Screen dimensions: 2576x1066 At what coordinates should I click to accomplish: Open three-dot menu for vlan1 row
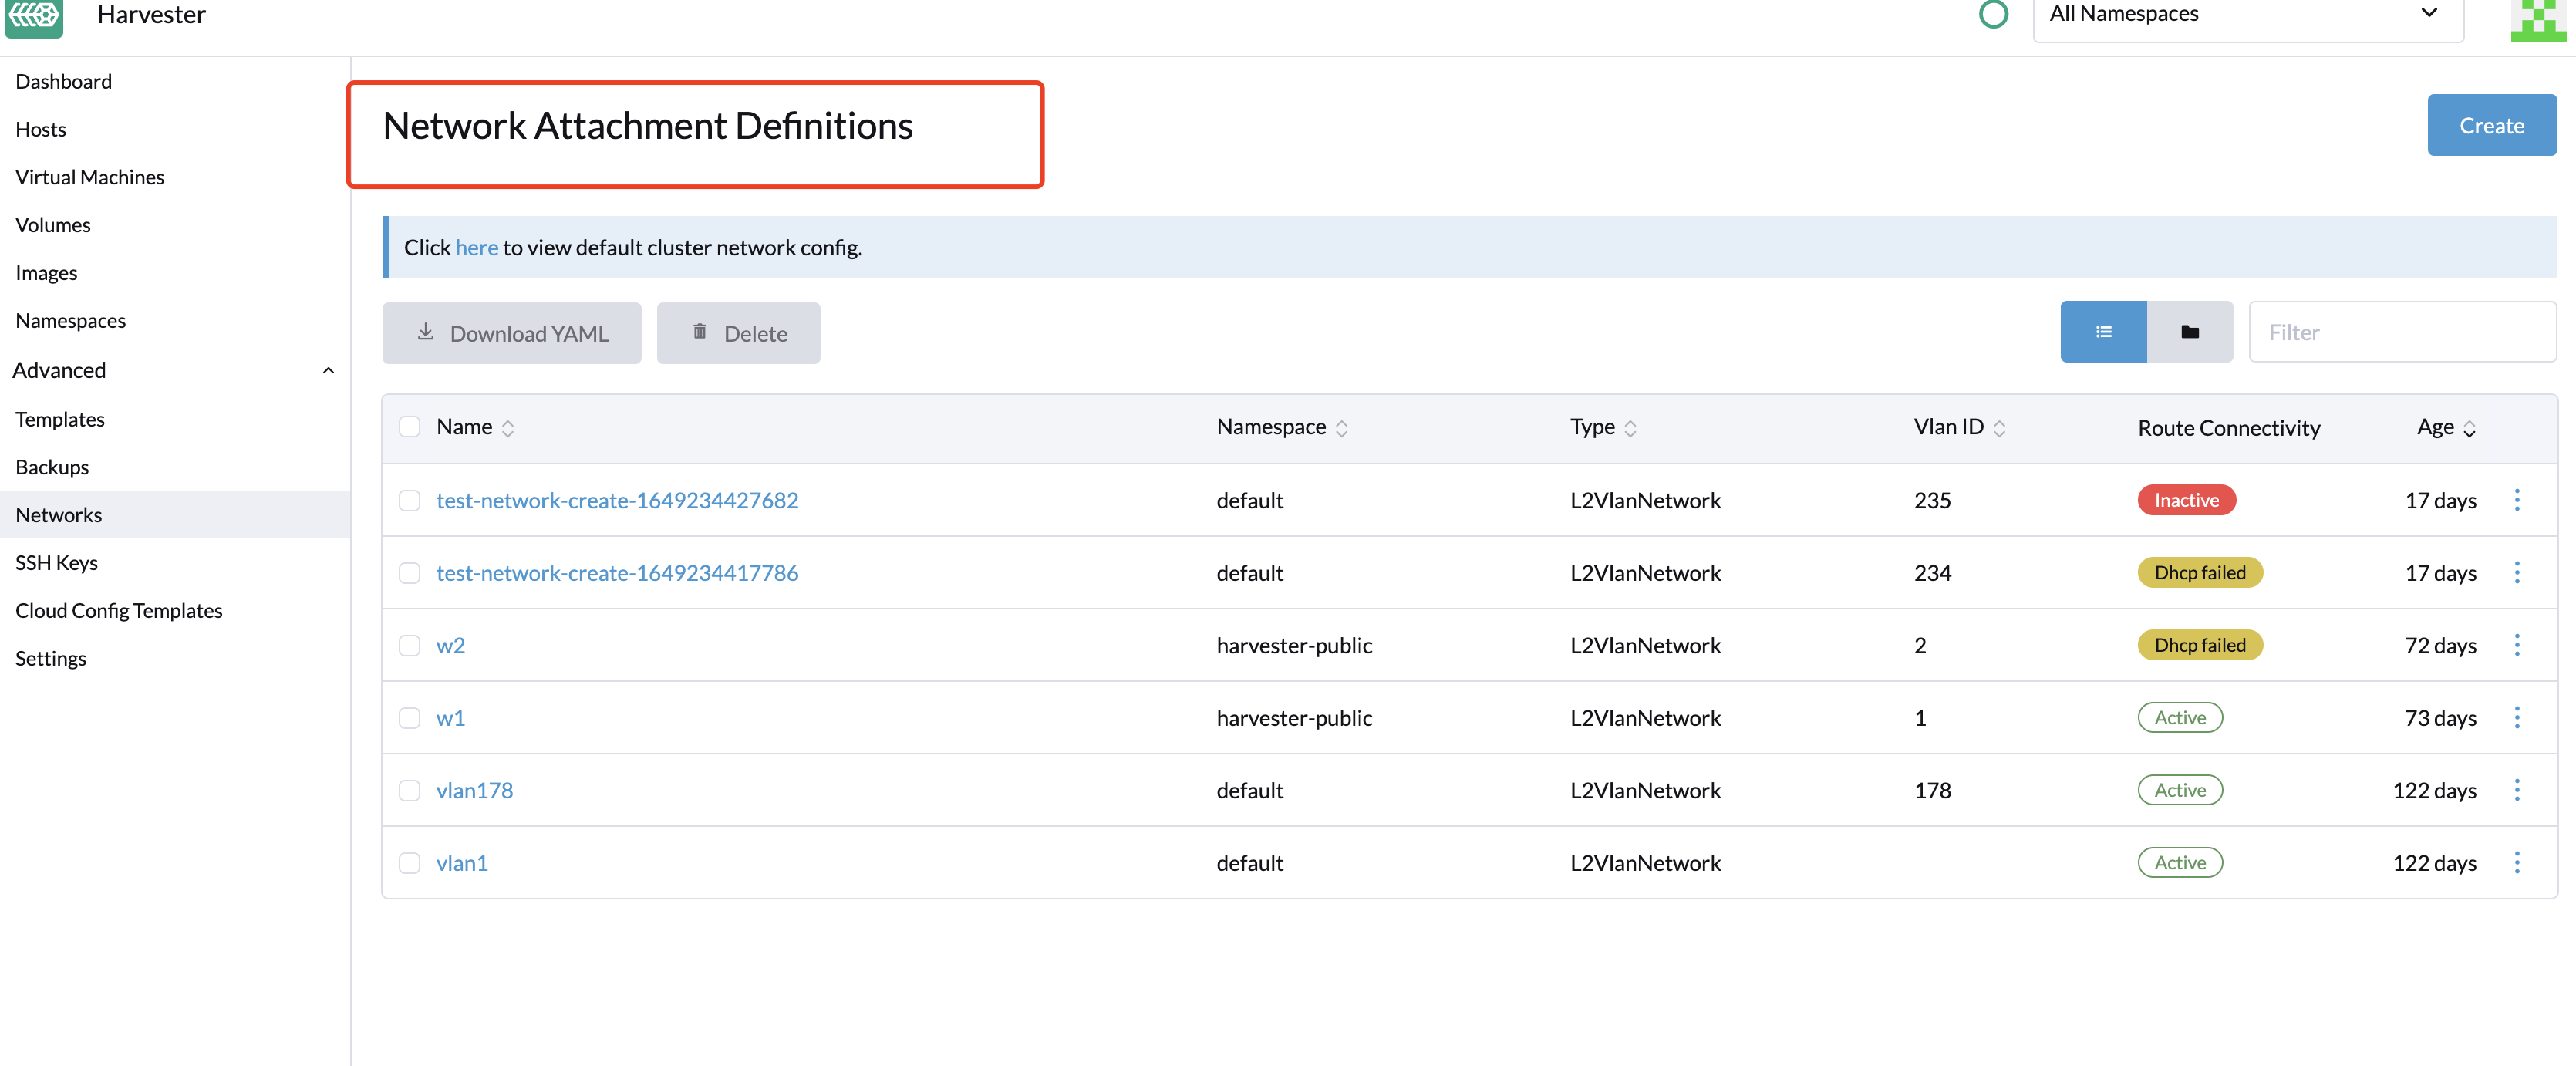[x=2516, y=863]
